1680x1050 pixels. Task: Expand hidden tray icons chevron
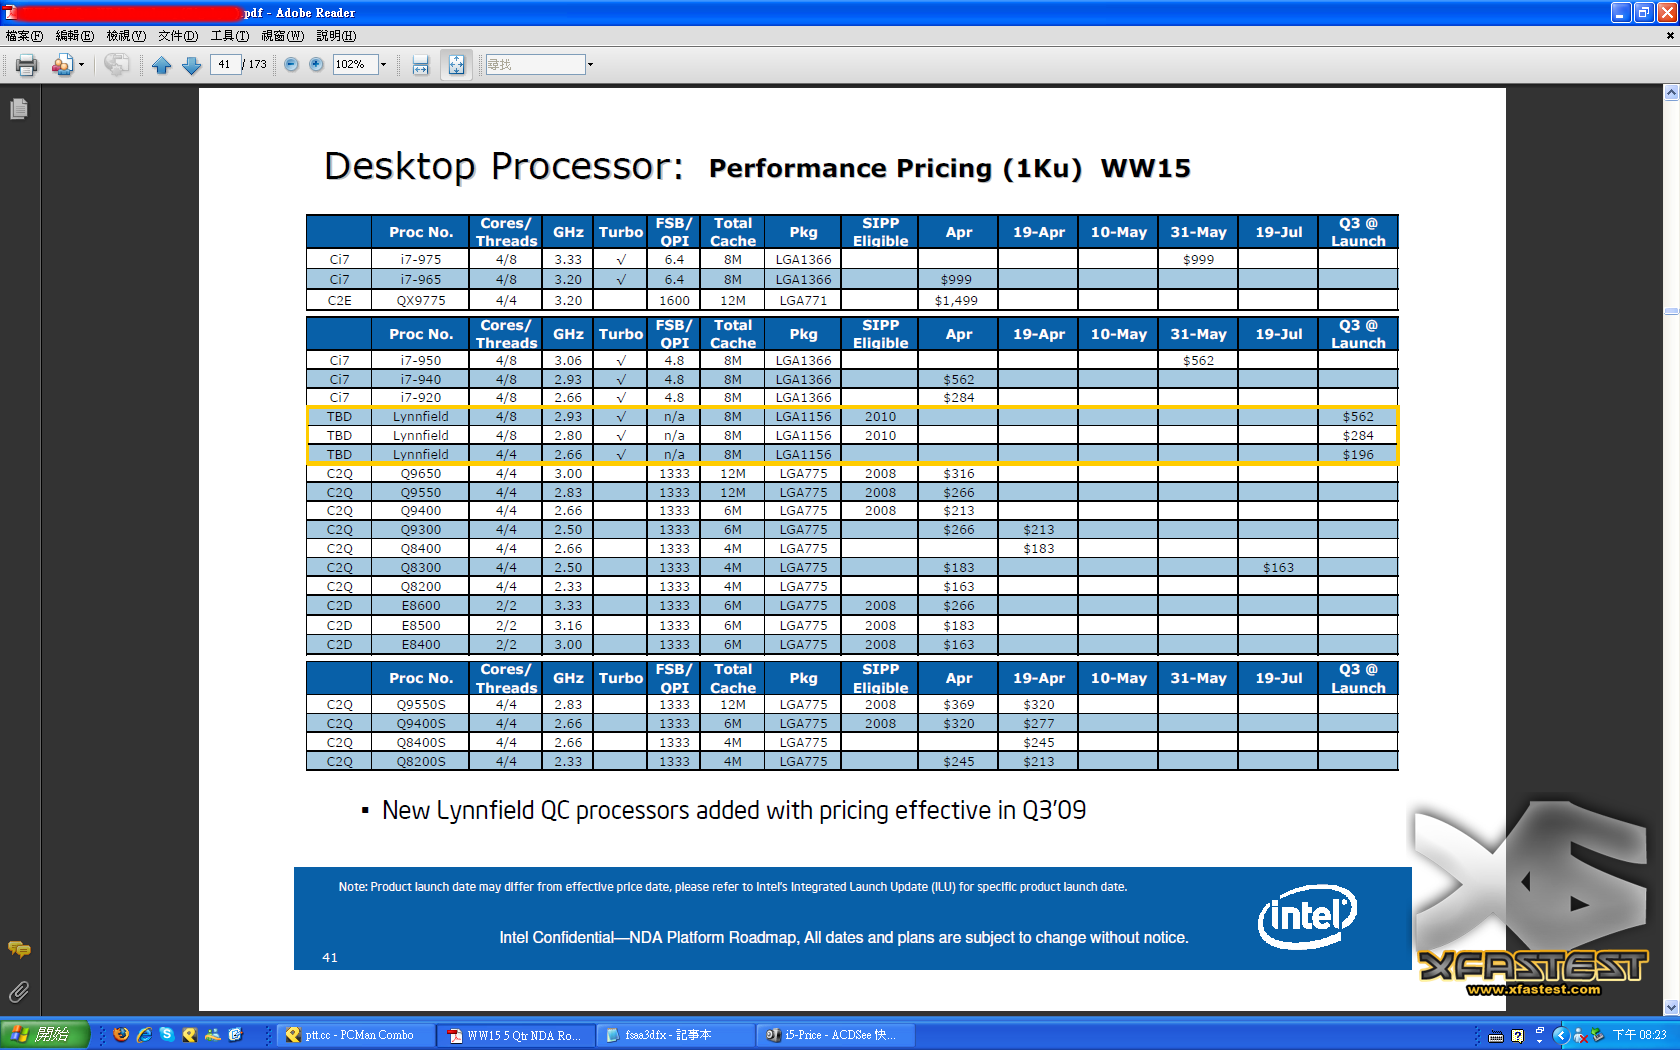[x=1561, y=1036]
